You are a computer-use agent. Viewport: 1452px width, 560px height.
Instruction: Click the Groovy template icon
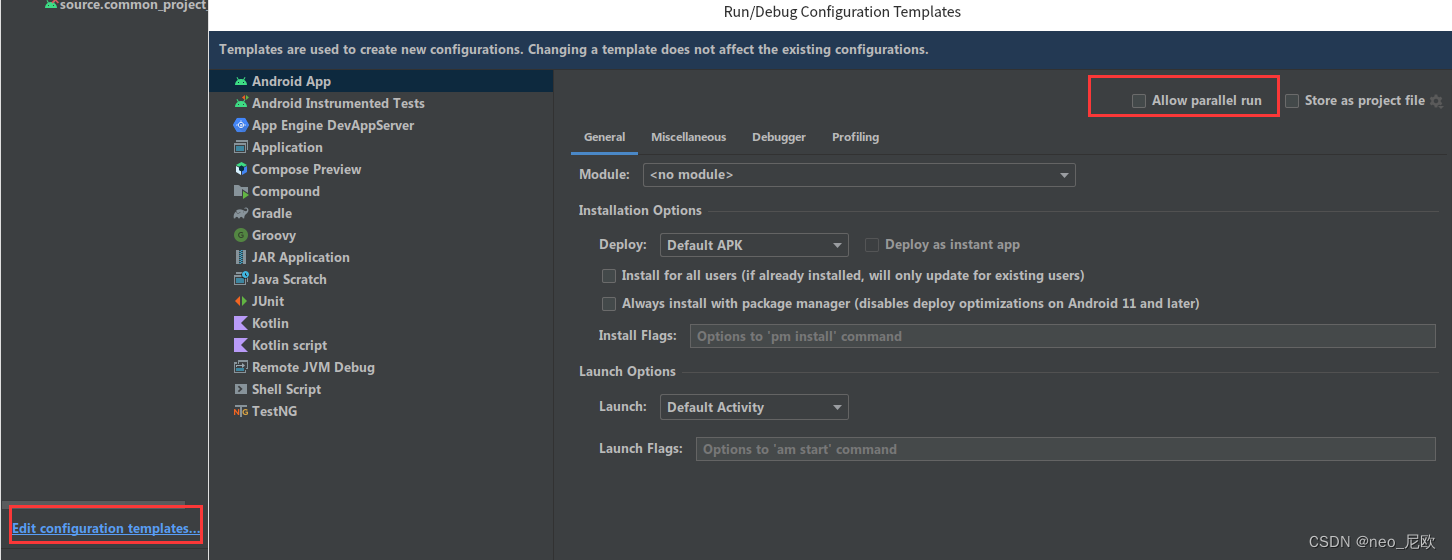pyautogui.click(x=241, y=235)
